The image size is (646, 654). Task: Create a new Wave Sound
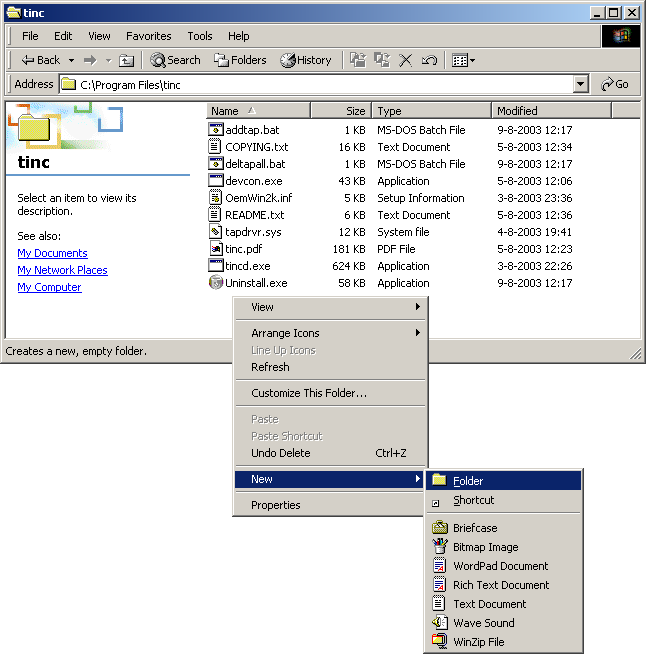click(x=503, y=623)
